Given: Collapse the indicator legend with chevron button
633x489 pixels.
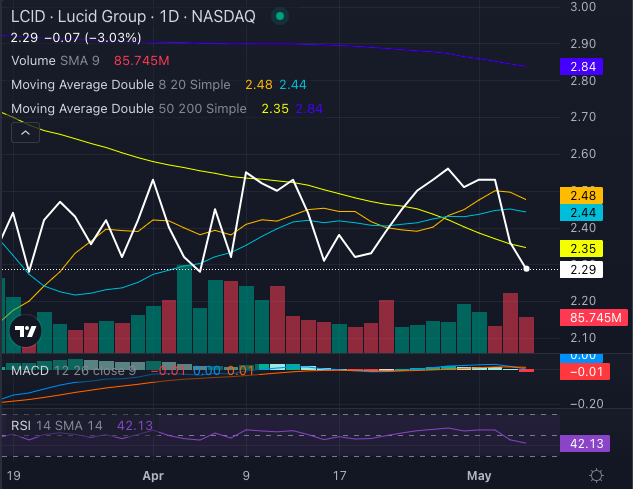Looking at the screenshot, I should [x=25, y=132].
